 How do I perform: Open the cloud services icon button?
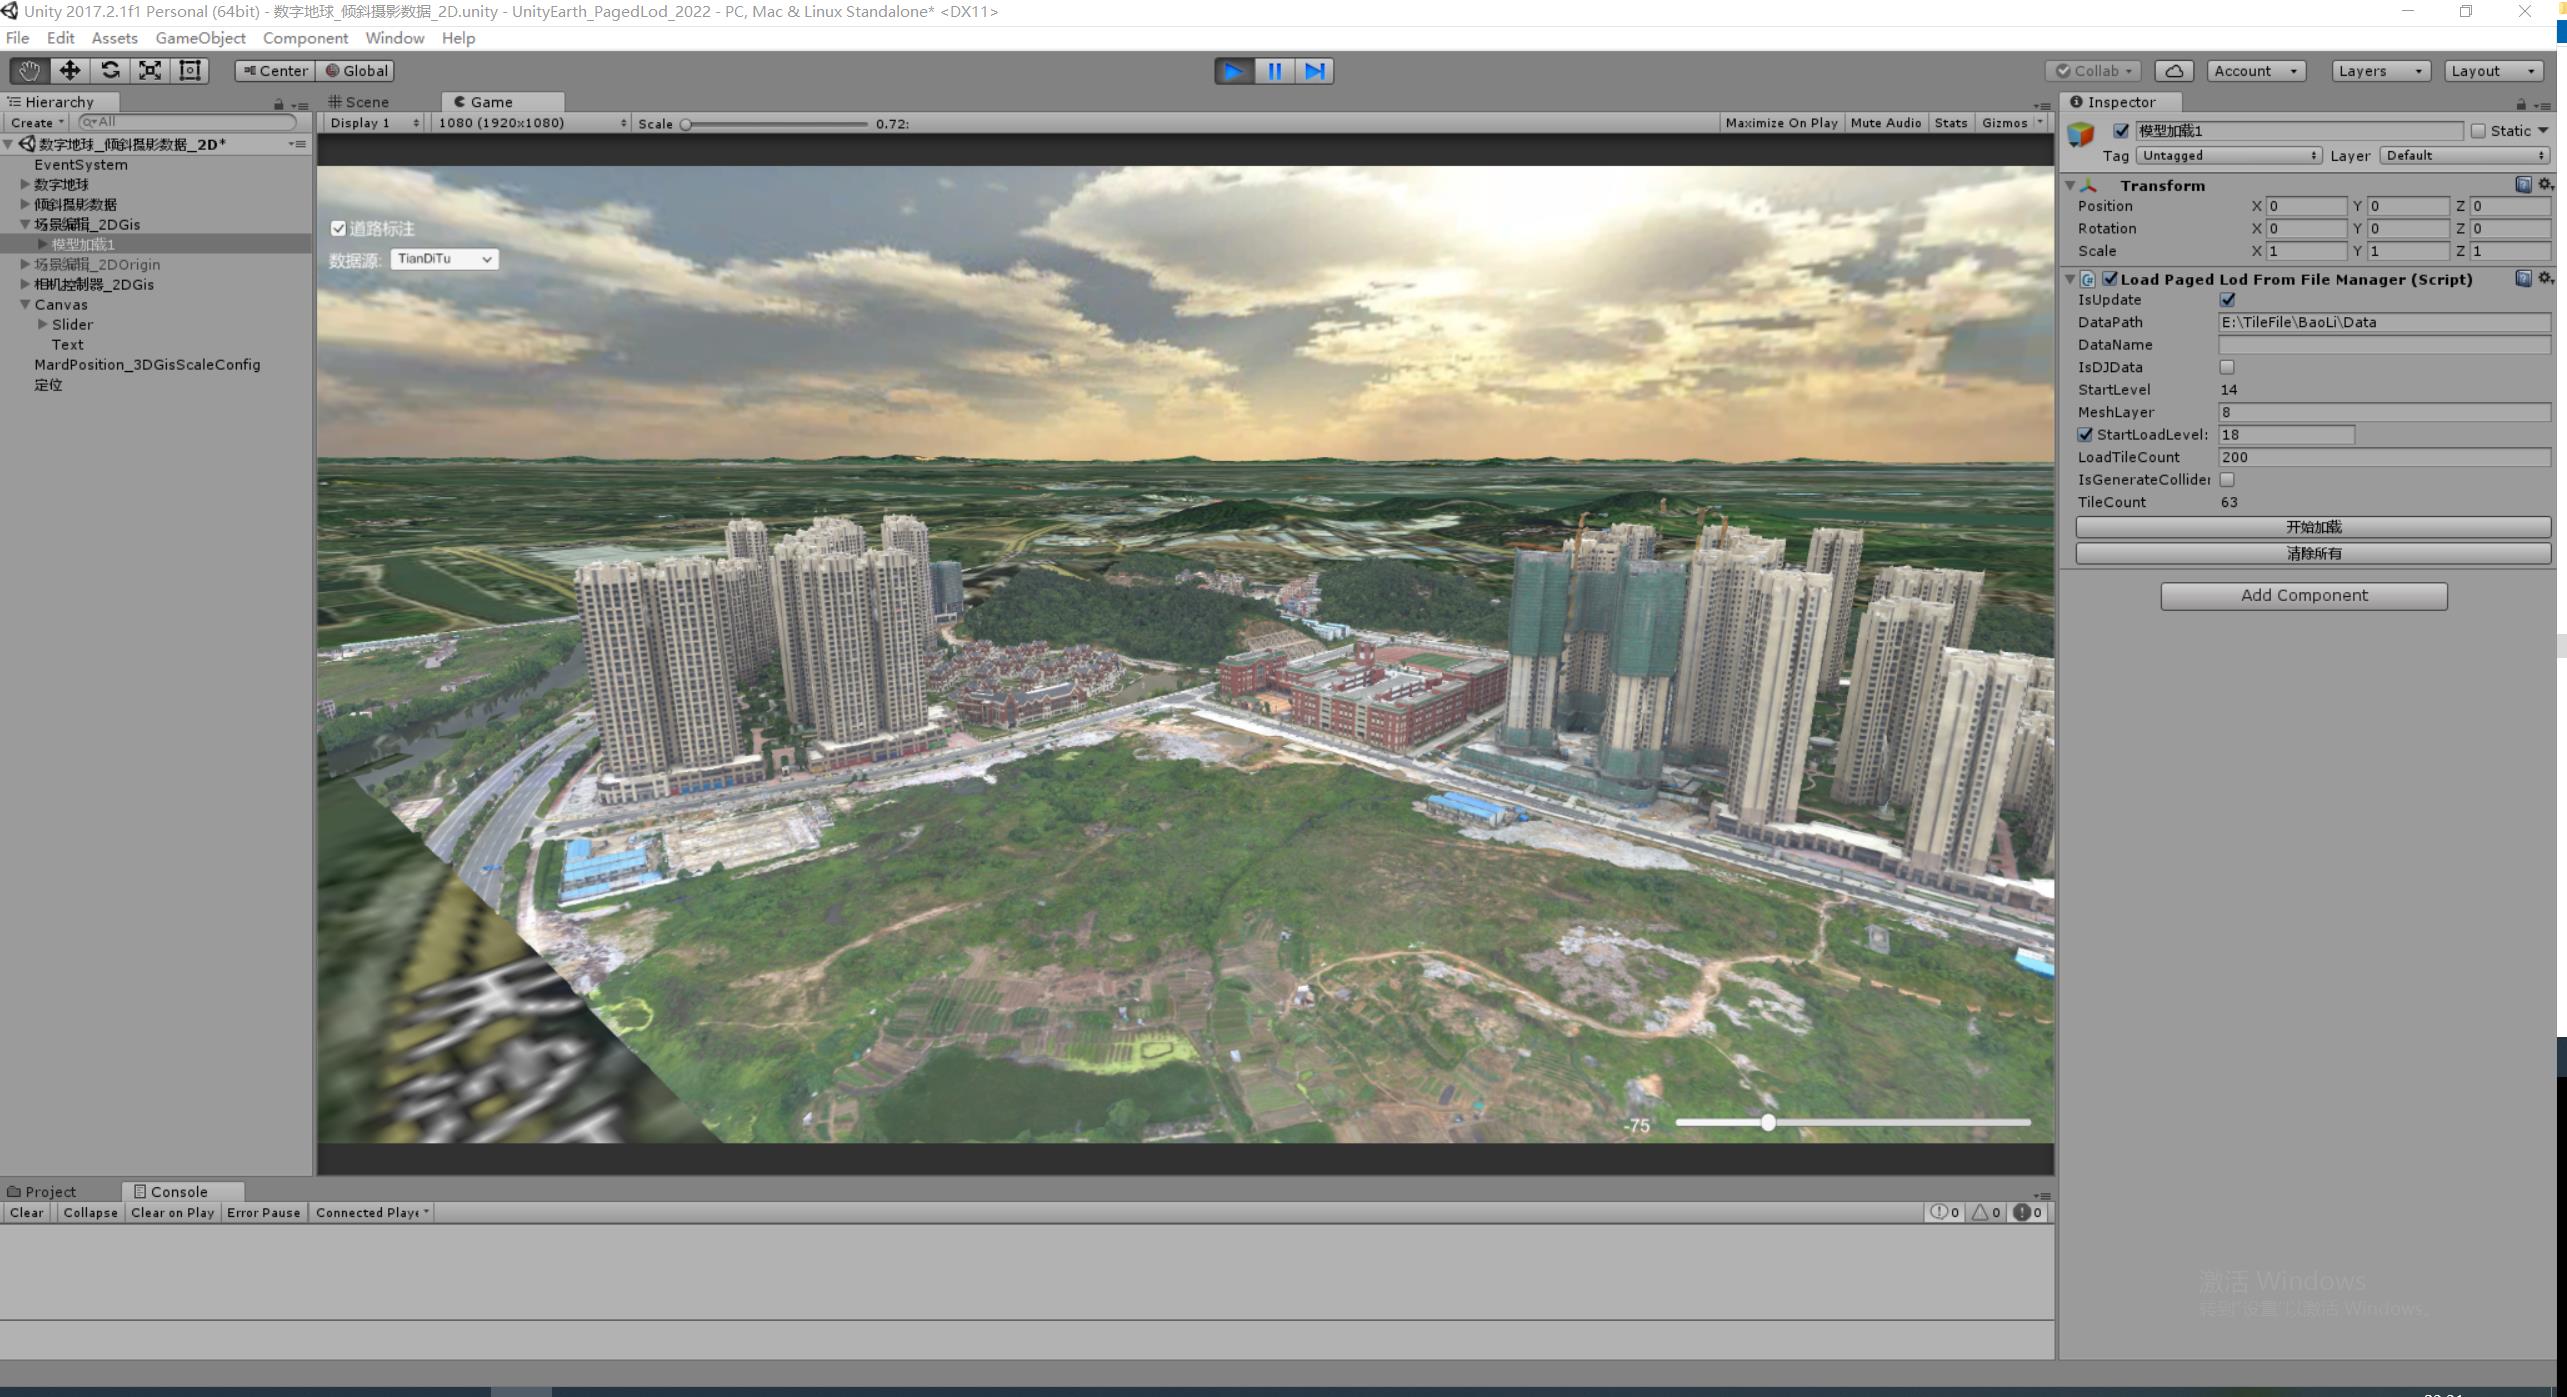(x=2173, y=71)
